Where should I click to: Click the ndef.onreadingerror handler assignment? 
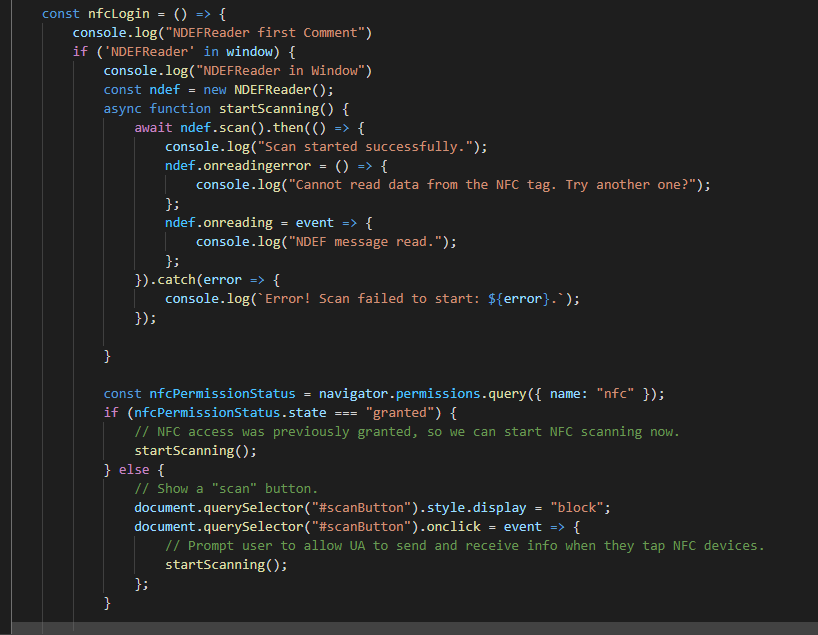(240, 165)
